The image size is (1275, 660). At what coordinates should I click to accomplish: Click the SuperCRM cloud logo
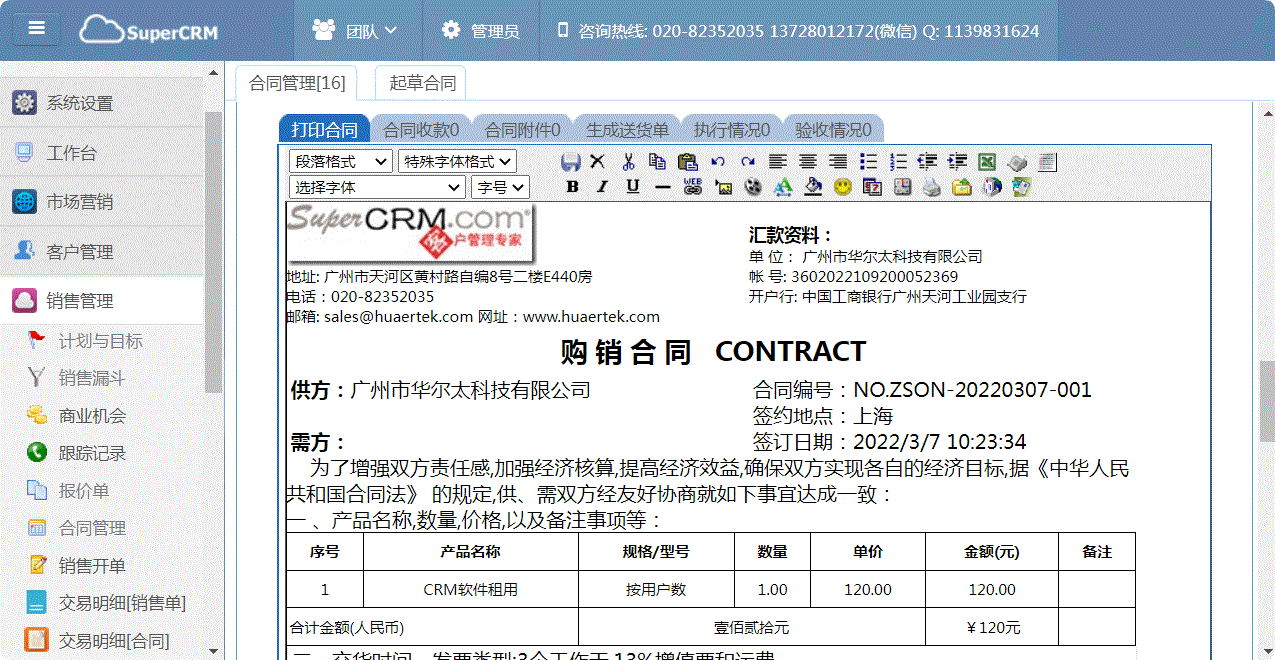point(148,30)
